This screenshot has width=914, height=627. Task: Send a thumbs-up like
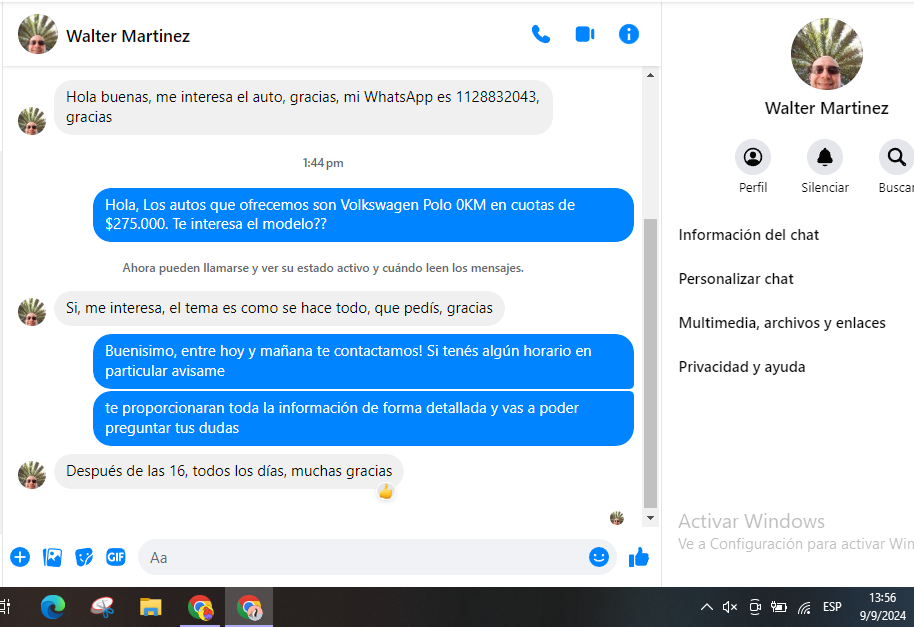click(x=639, y=557)
